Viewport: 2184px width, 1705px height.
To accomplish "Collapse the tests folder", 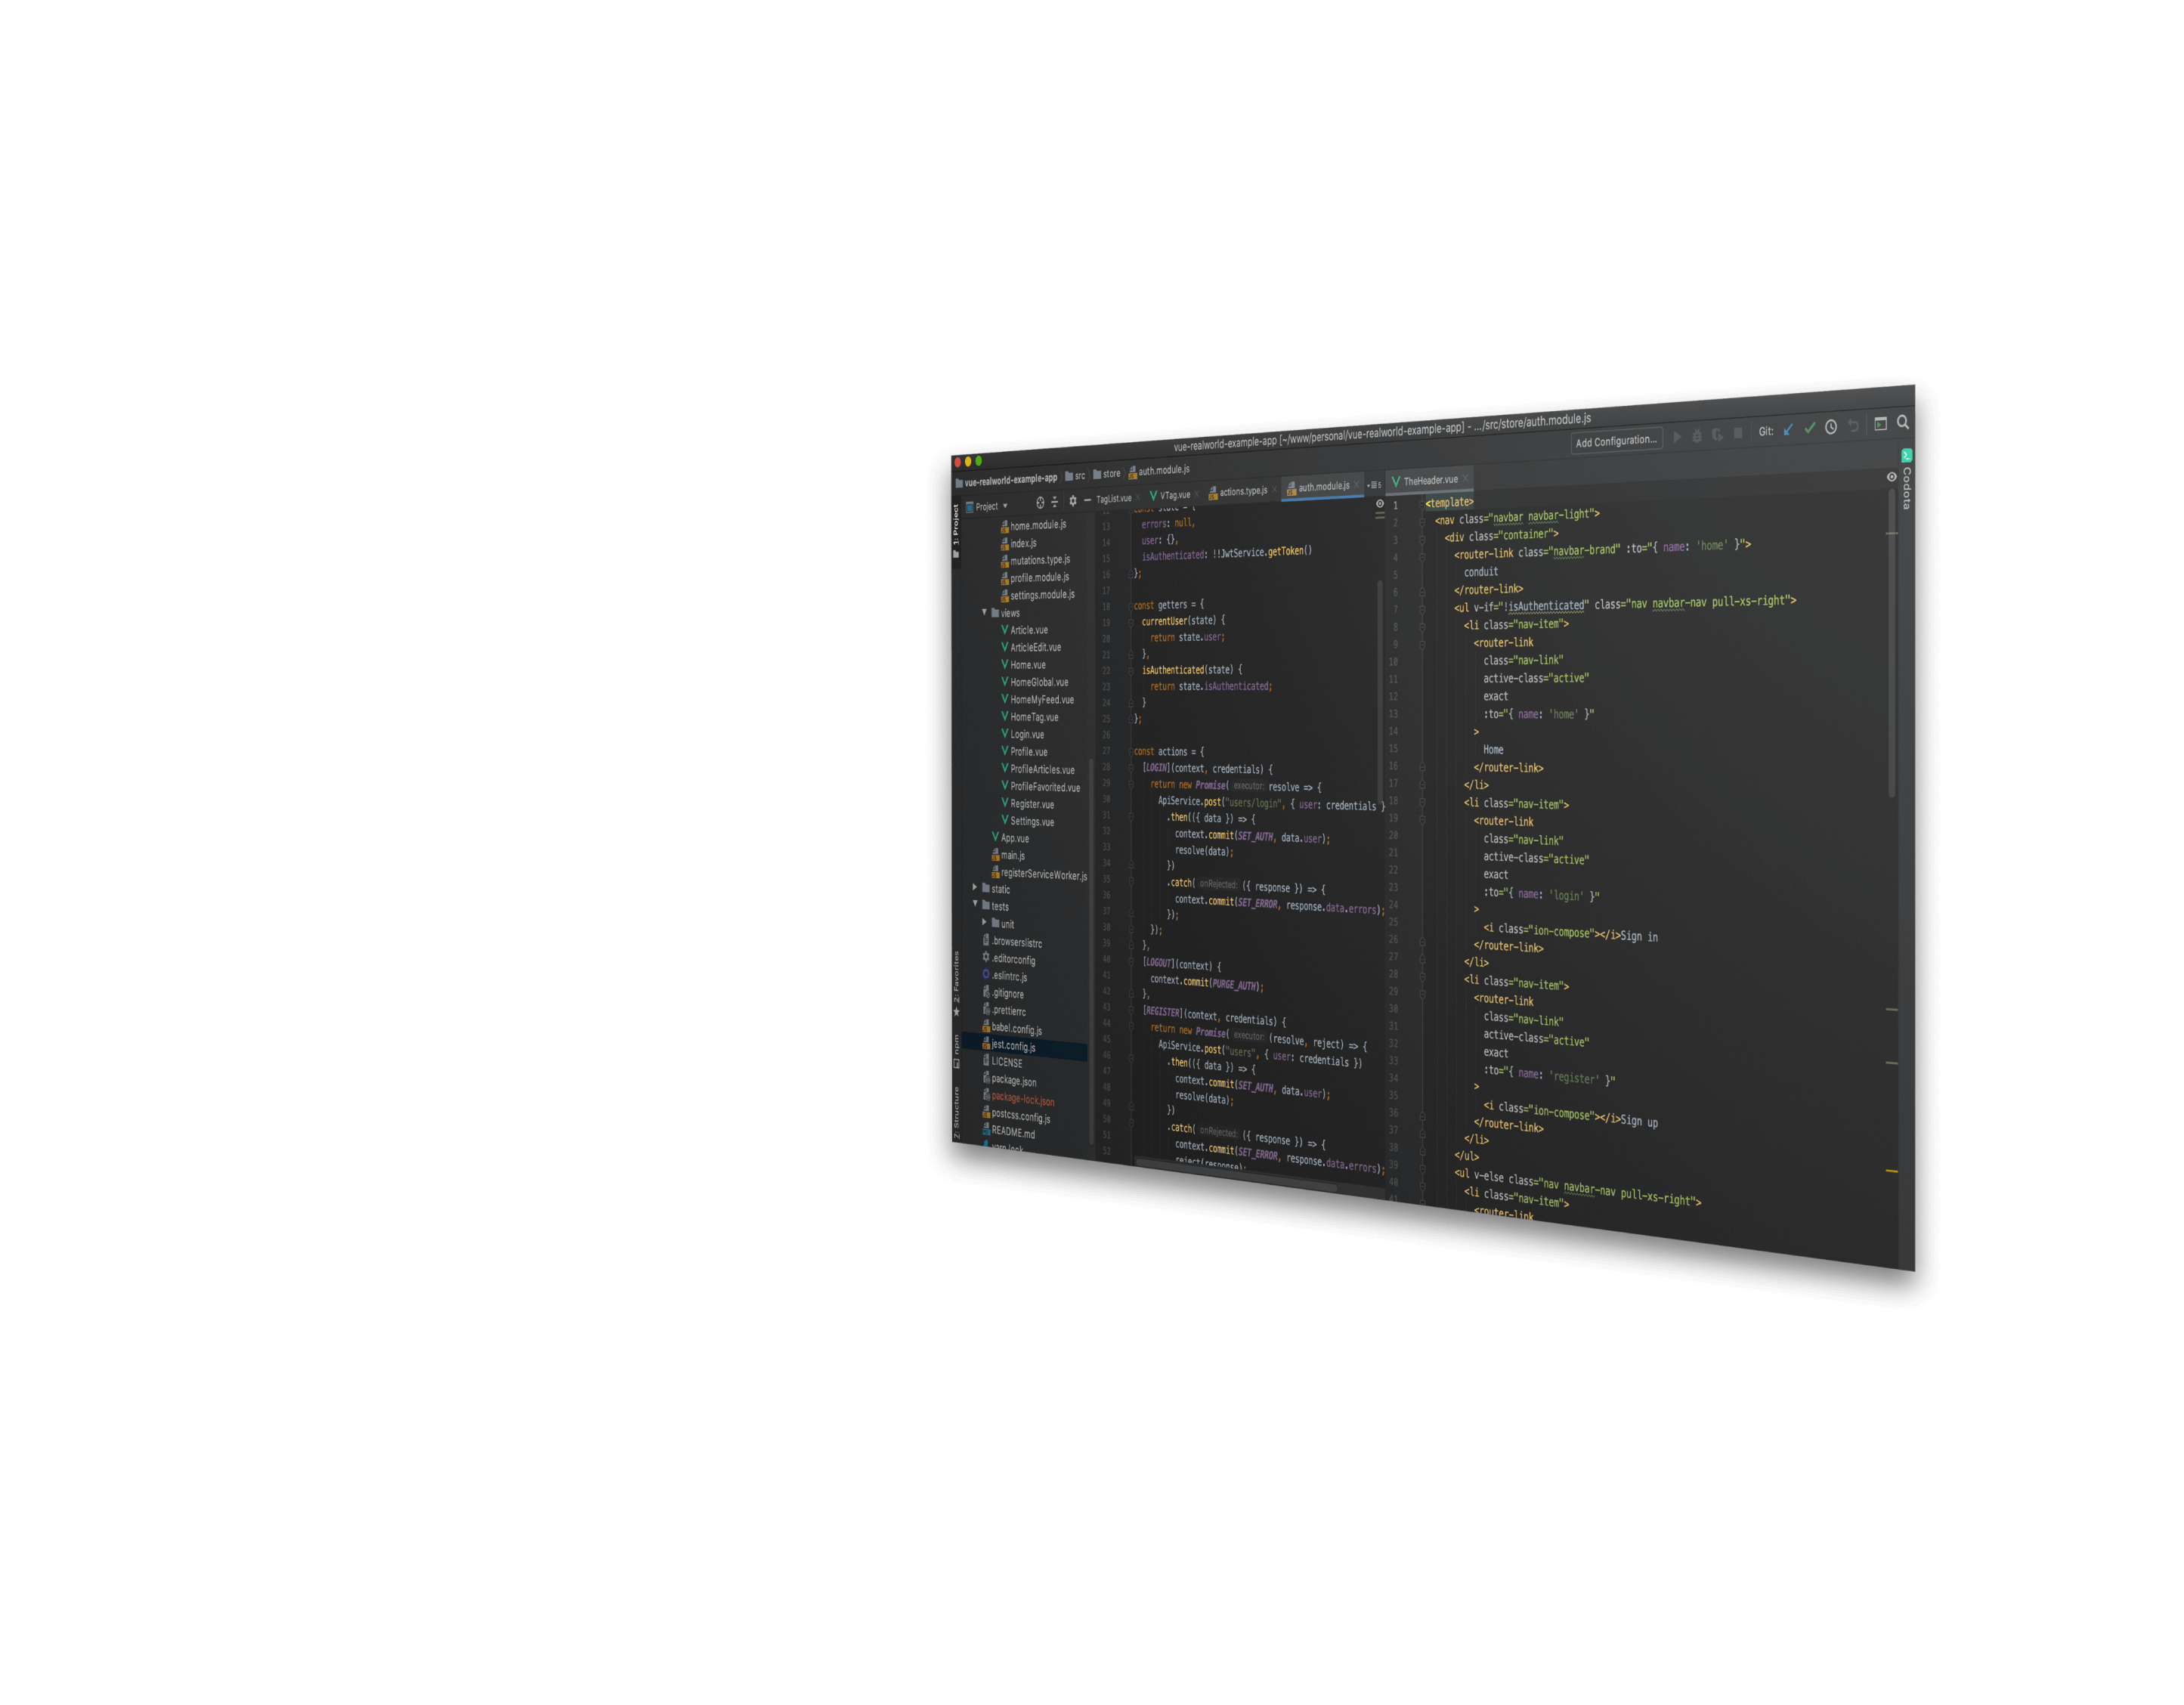I will [x=975, y=904].
